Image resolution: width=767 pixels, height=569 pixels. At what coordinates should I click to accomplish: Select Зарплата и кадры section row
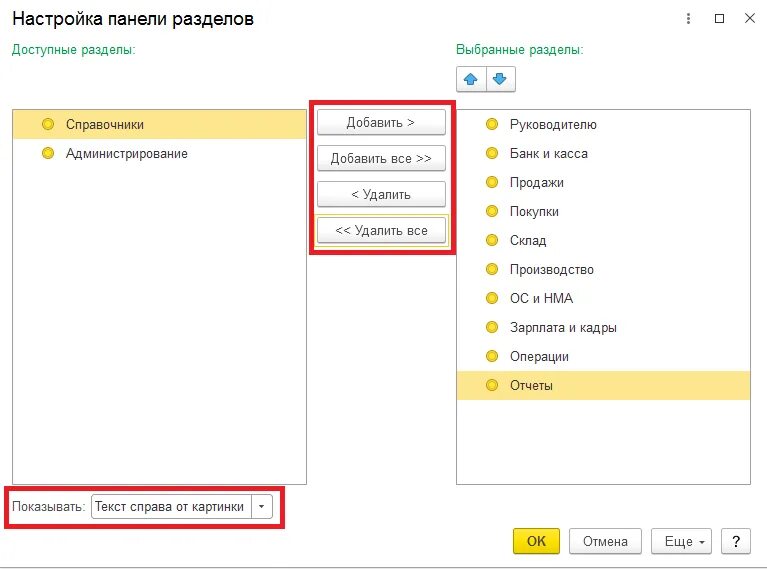[x=603, y=327]
